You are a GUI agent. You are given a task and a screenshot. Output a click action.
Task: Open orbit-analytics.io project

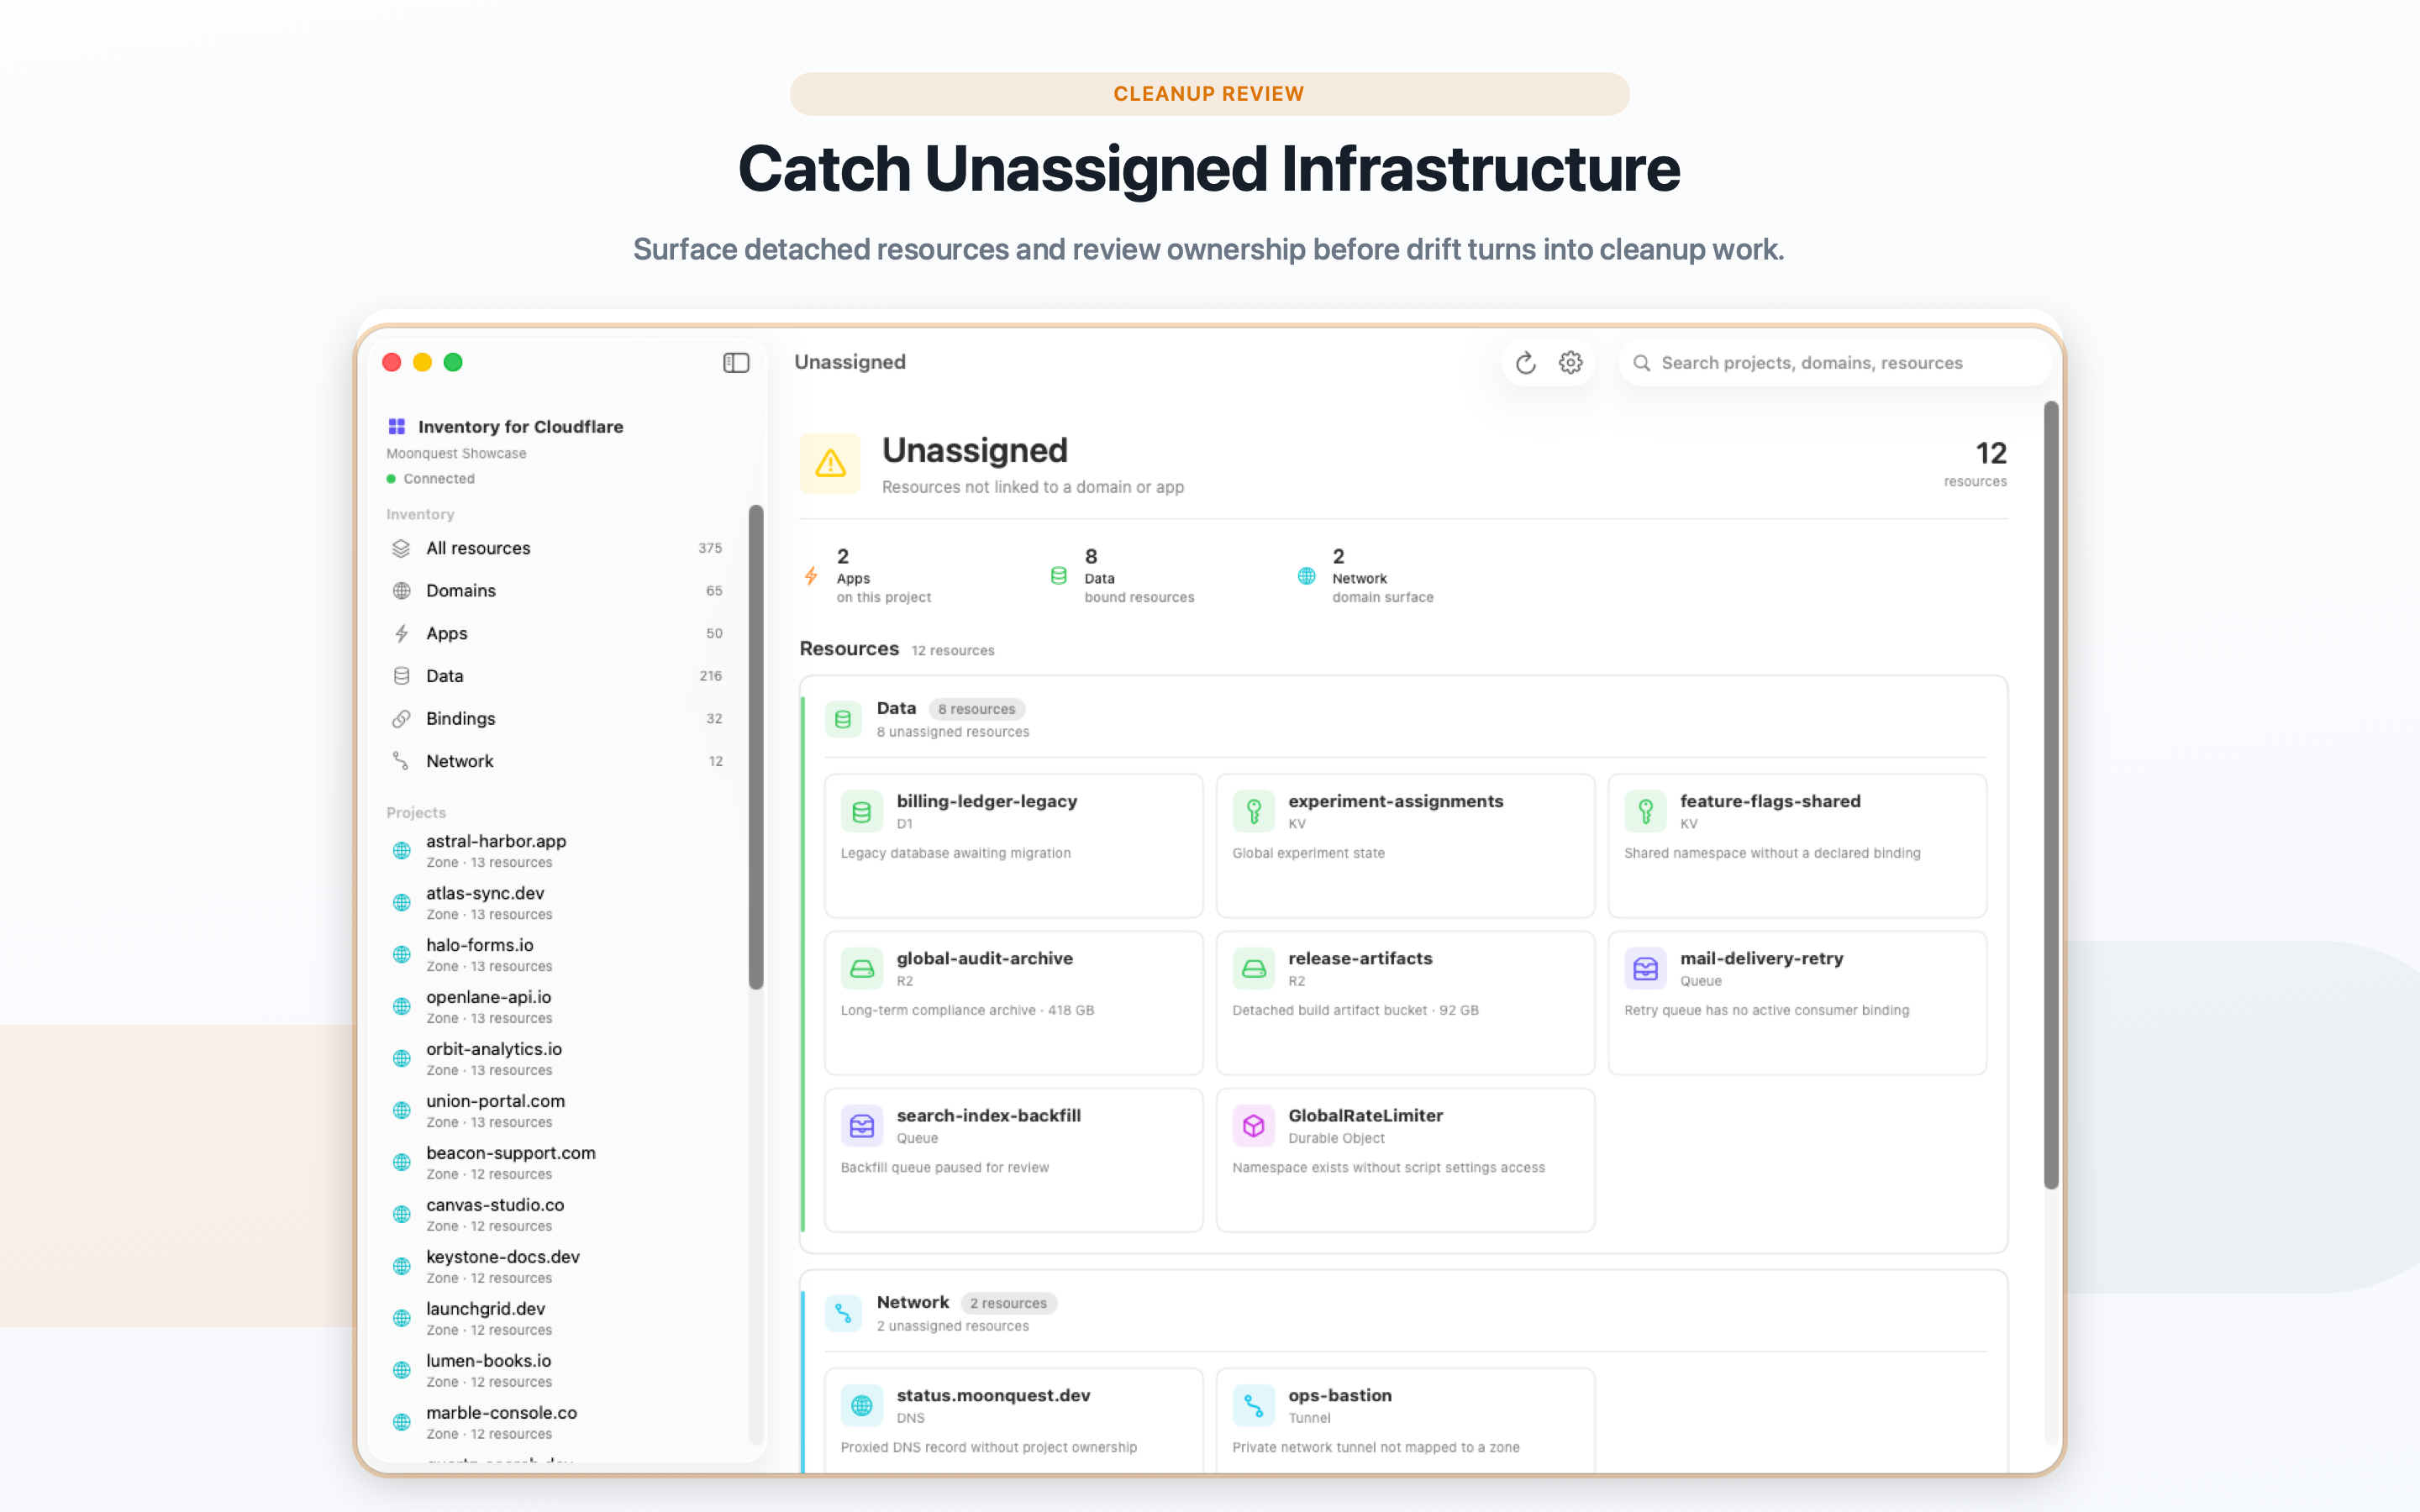pos(558,1059)
